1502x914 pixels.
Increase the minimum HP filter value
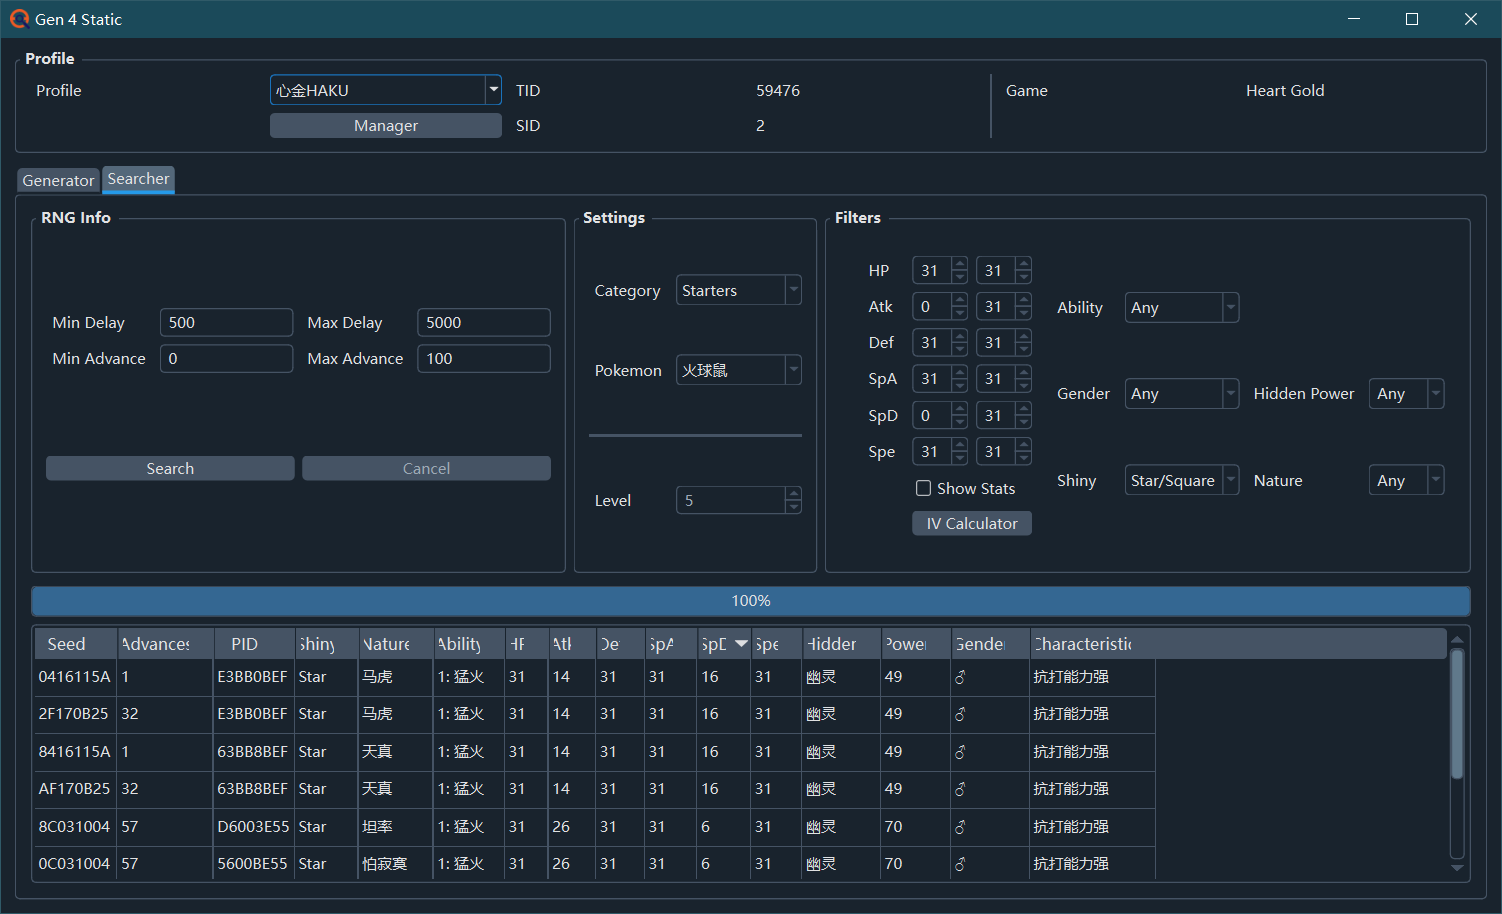[x=960, y=265]
